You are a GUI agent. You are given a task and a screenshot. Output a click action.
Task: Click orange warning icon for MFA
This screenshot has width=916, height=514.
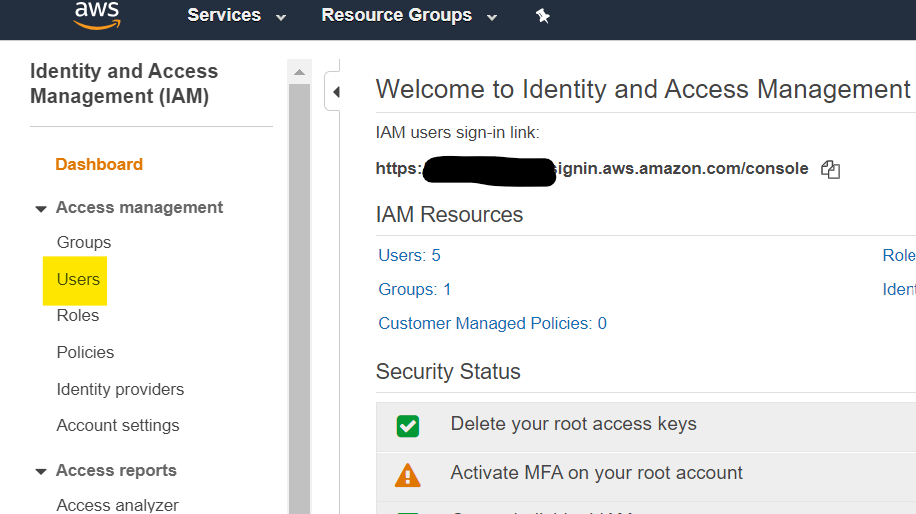pos(408,474)
